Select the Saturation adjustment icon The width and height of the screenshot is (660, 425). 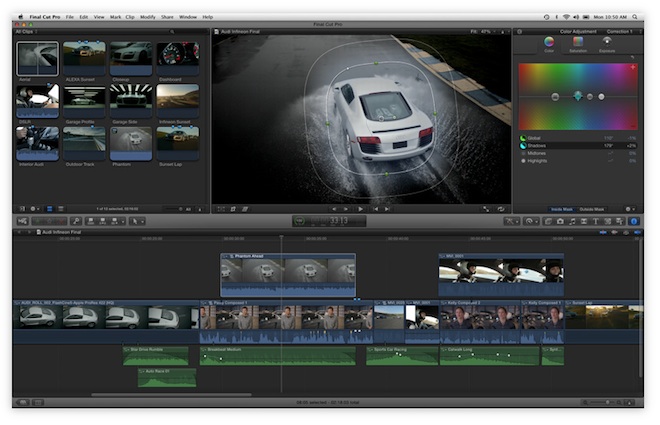coord(577,43)
